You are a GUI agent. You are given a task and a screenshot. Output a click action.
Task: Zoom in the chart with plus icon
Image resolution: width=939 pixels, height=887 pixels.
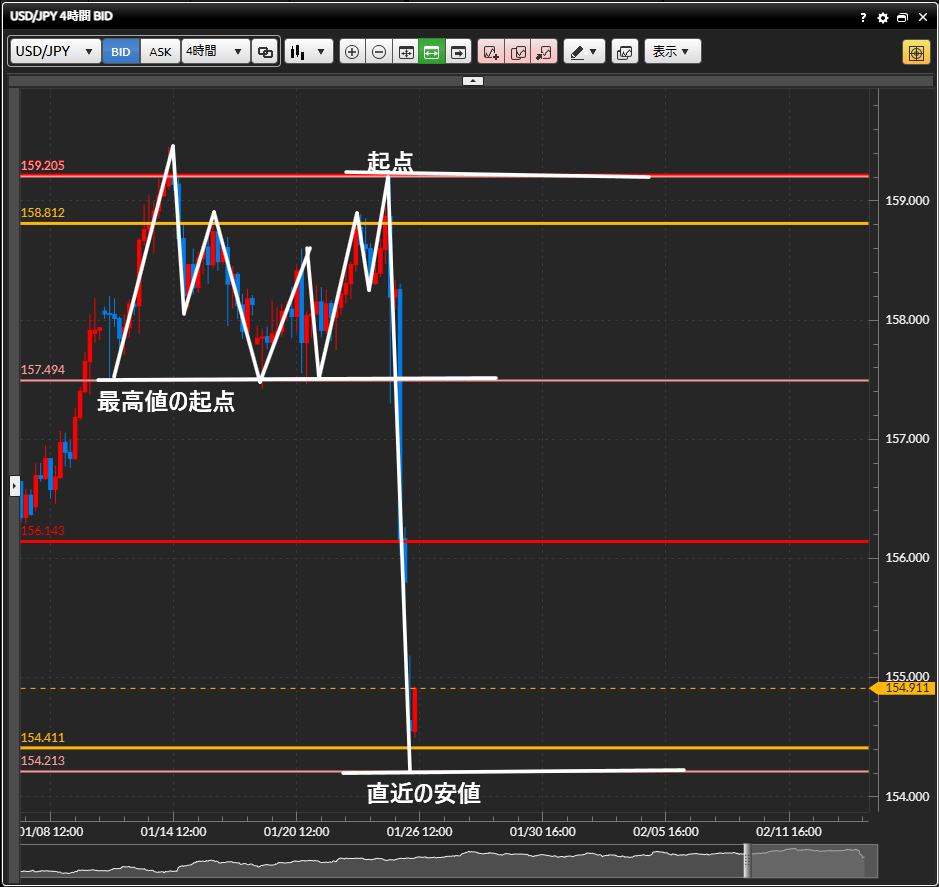(x=352, y=52)
